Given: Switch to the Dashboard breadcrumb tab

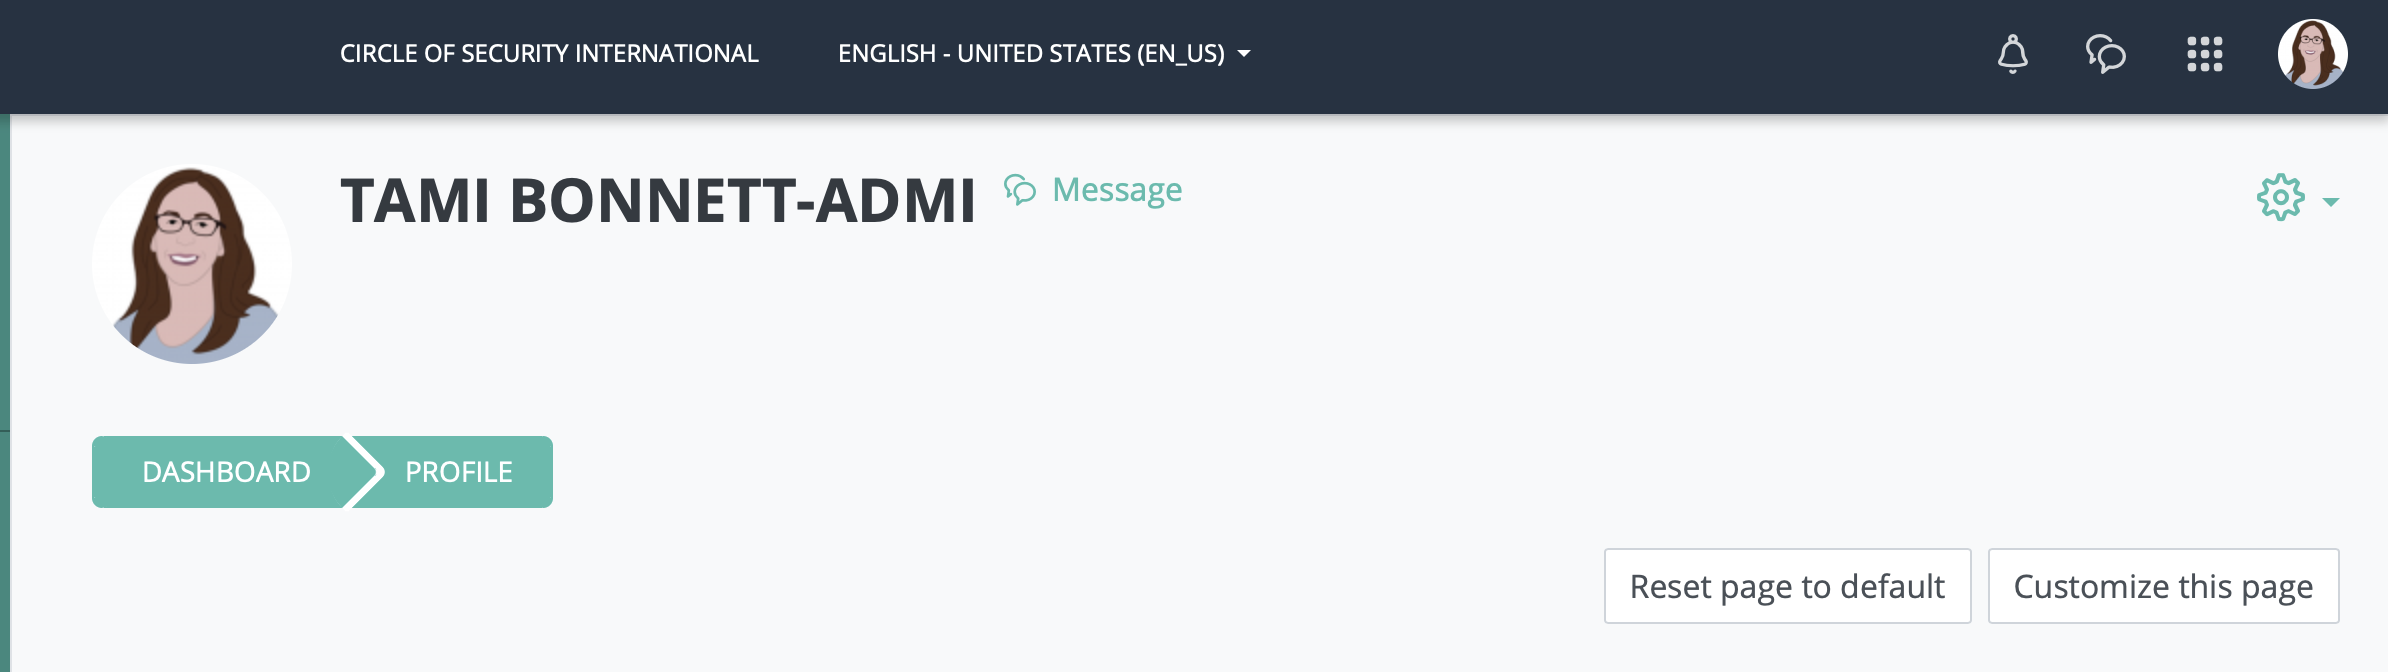Looking at the screenshot, I should (226, 470).
